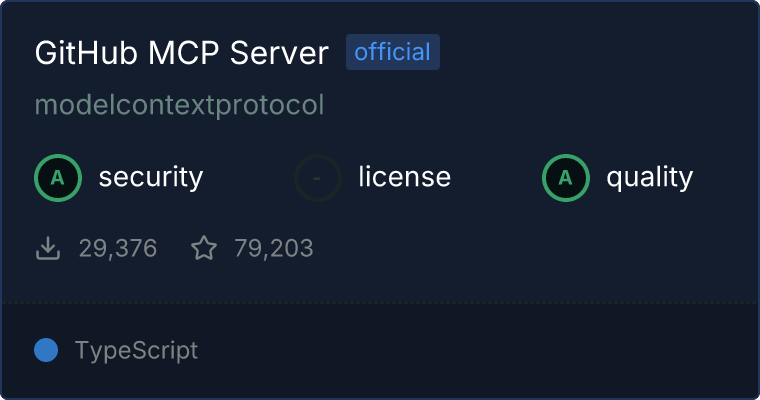Open the modelcontextprotocol author link
Screen dimensions: 760x400
[179, 105]
